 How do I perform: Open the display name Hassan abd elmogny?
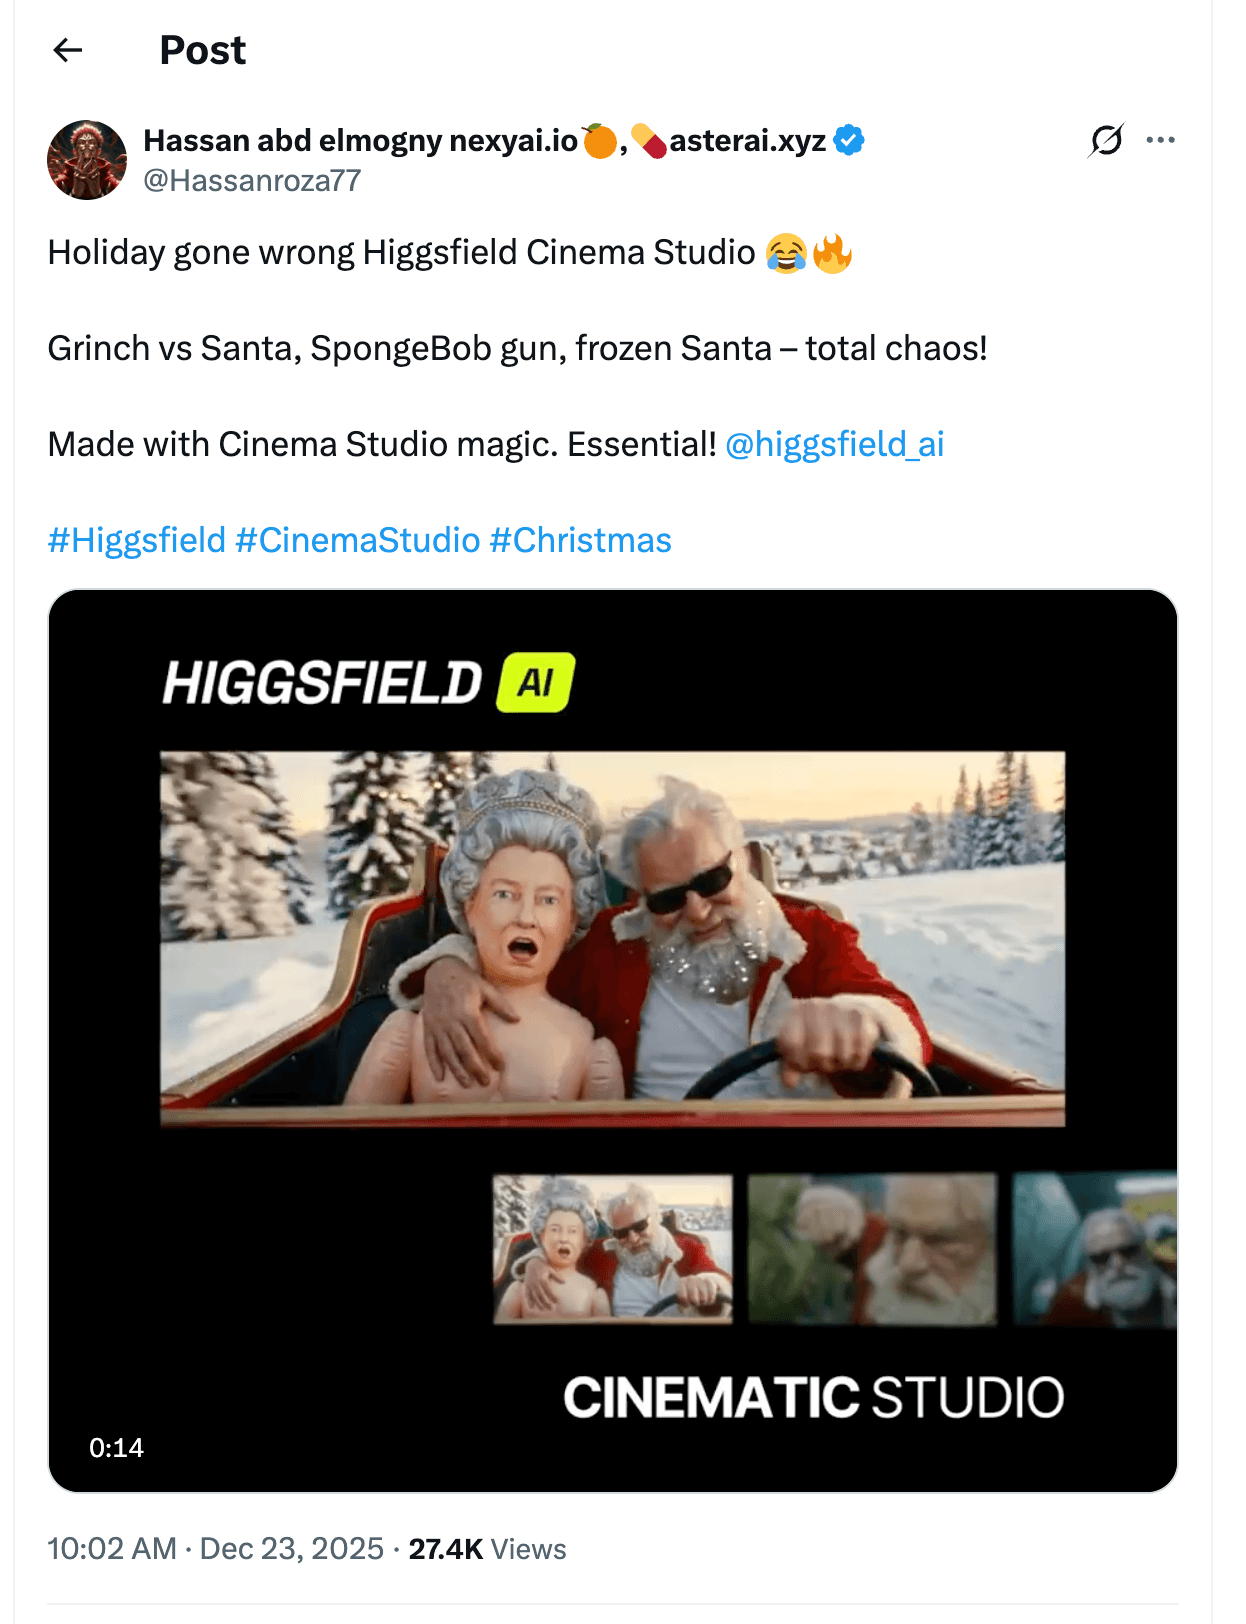tap(292, 141)
